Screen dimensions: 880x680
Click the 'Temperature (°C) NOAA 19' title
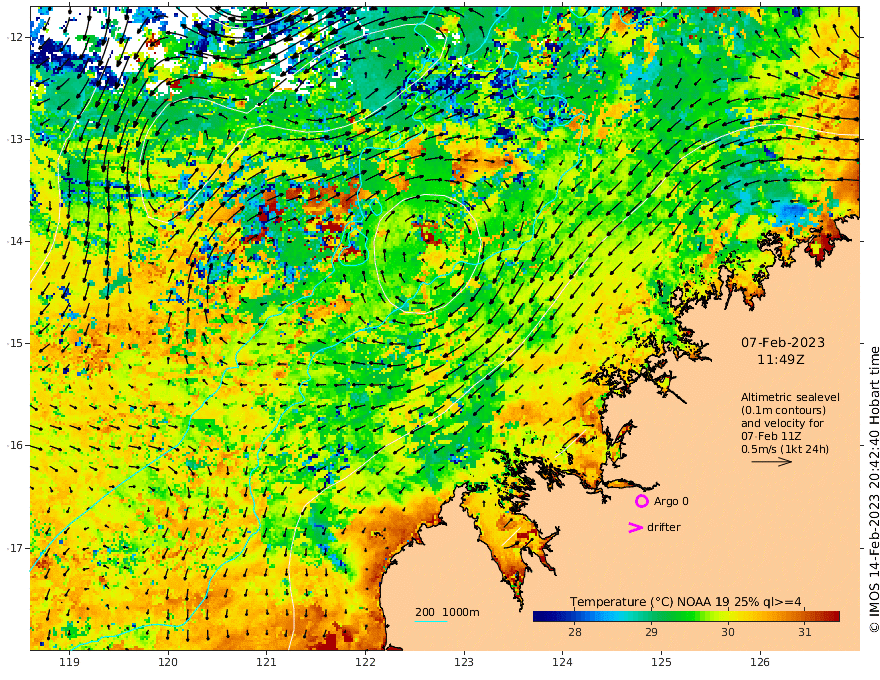[650, 602]
